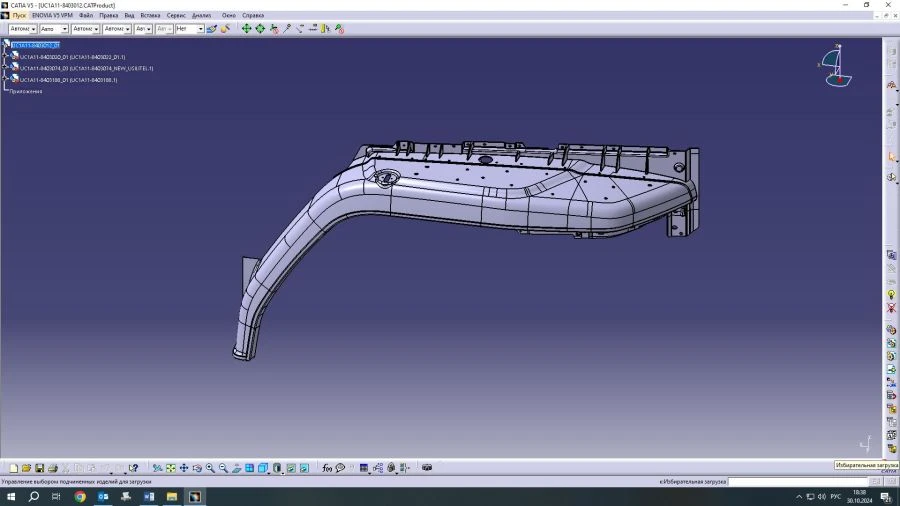Click the Save icon in bottom toolbar
900x506 pixels.
pyautogui.click(x=39, y=468)
